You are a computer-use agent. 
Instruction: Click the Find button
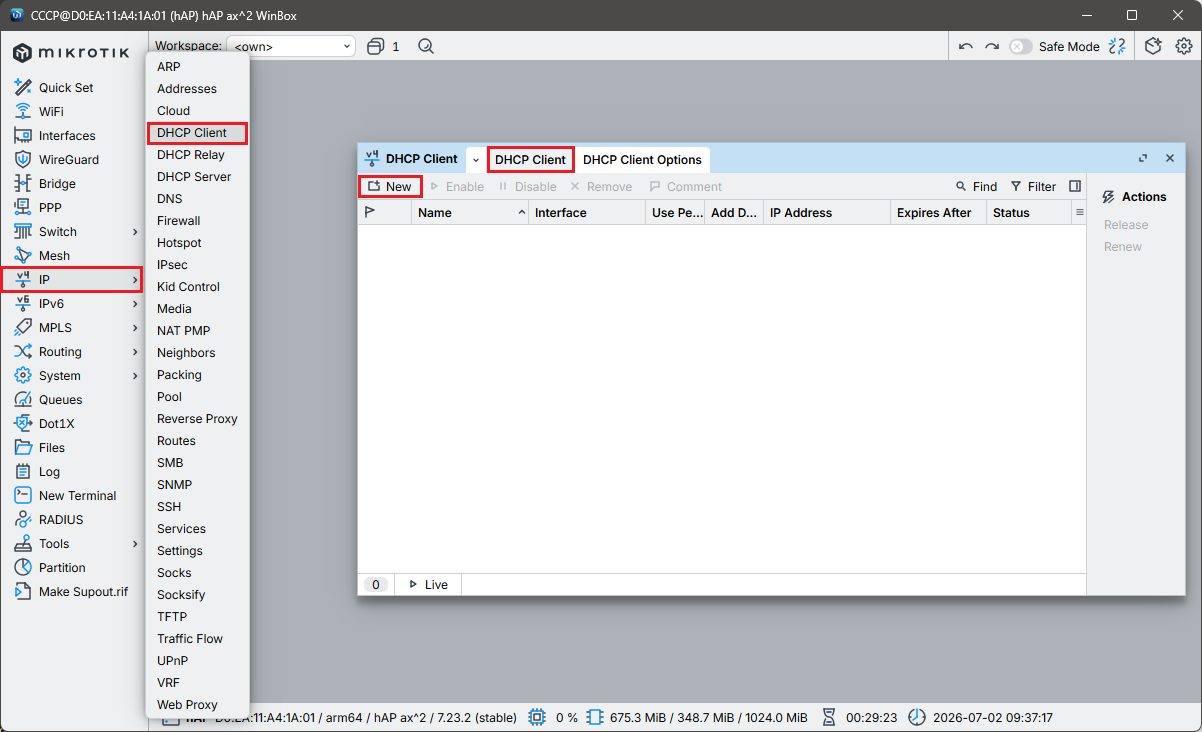click(976, 186)
